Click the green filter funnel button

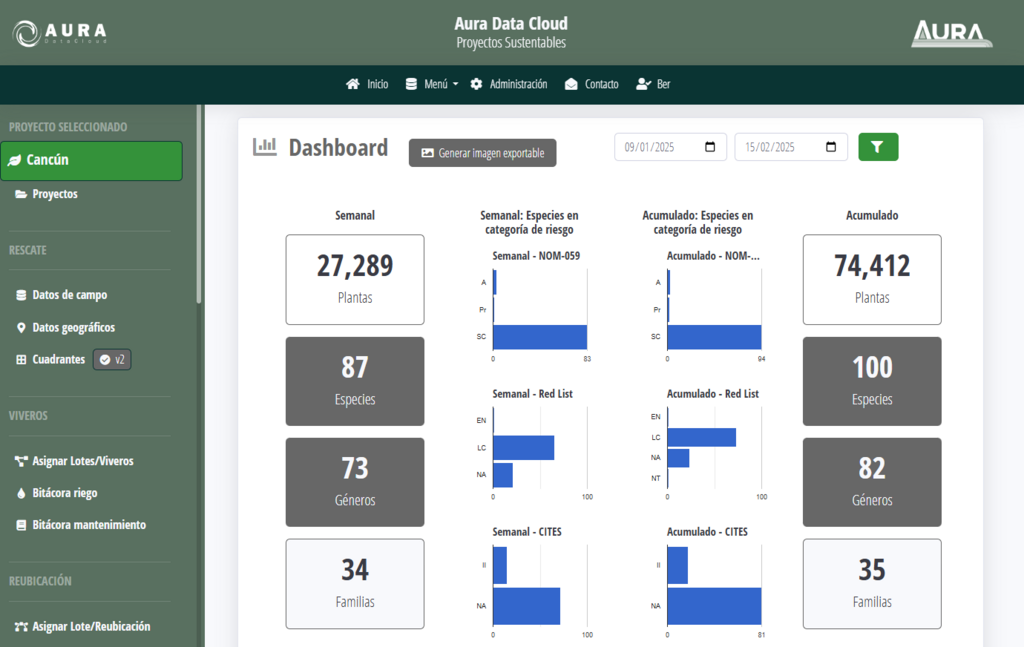point(878,147)
